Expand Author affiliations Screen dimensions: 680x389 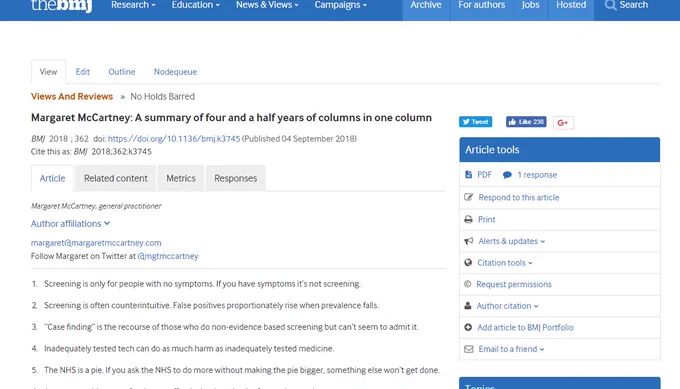70,224
